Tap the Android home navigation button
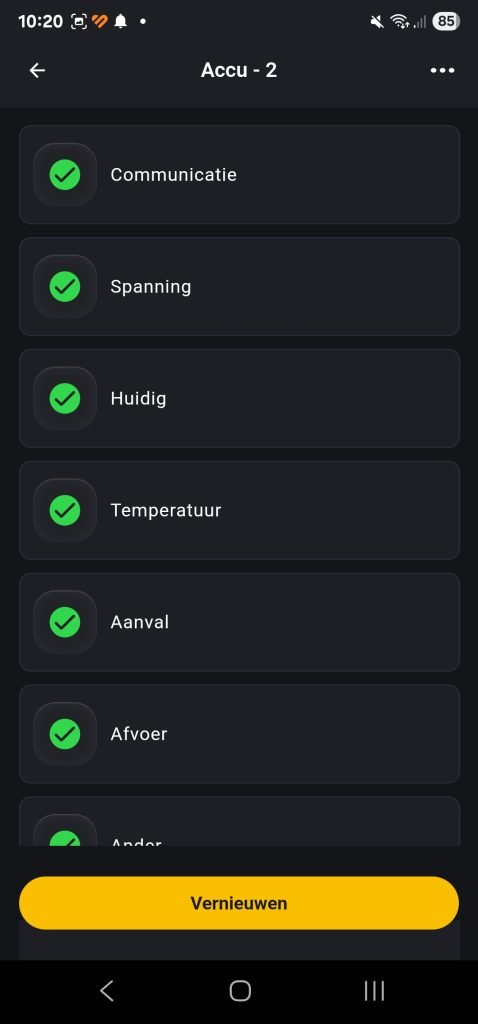The width and height of the screenshot is (478, 1024). (x=240, y=991)
